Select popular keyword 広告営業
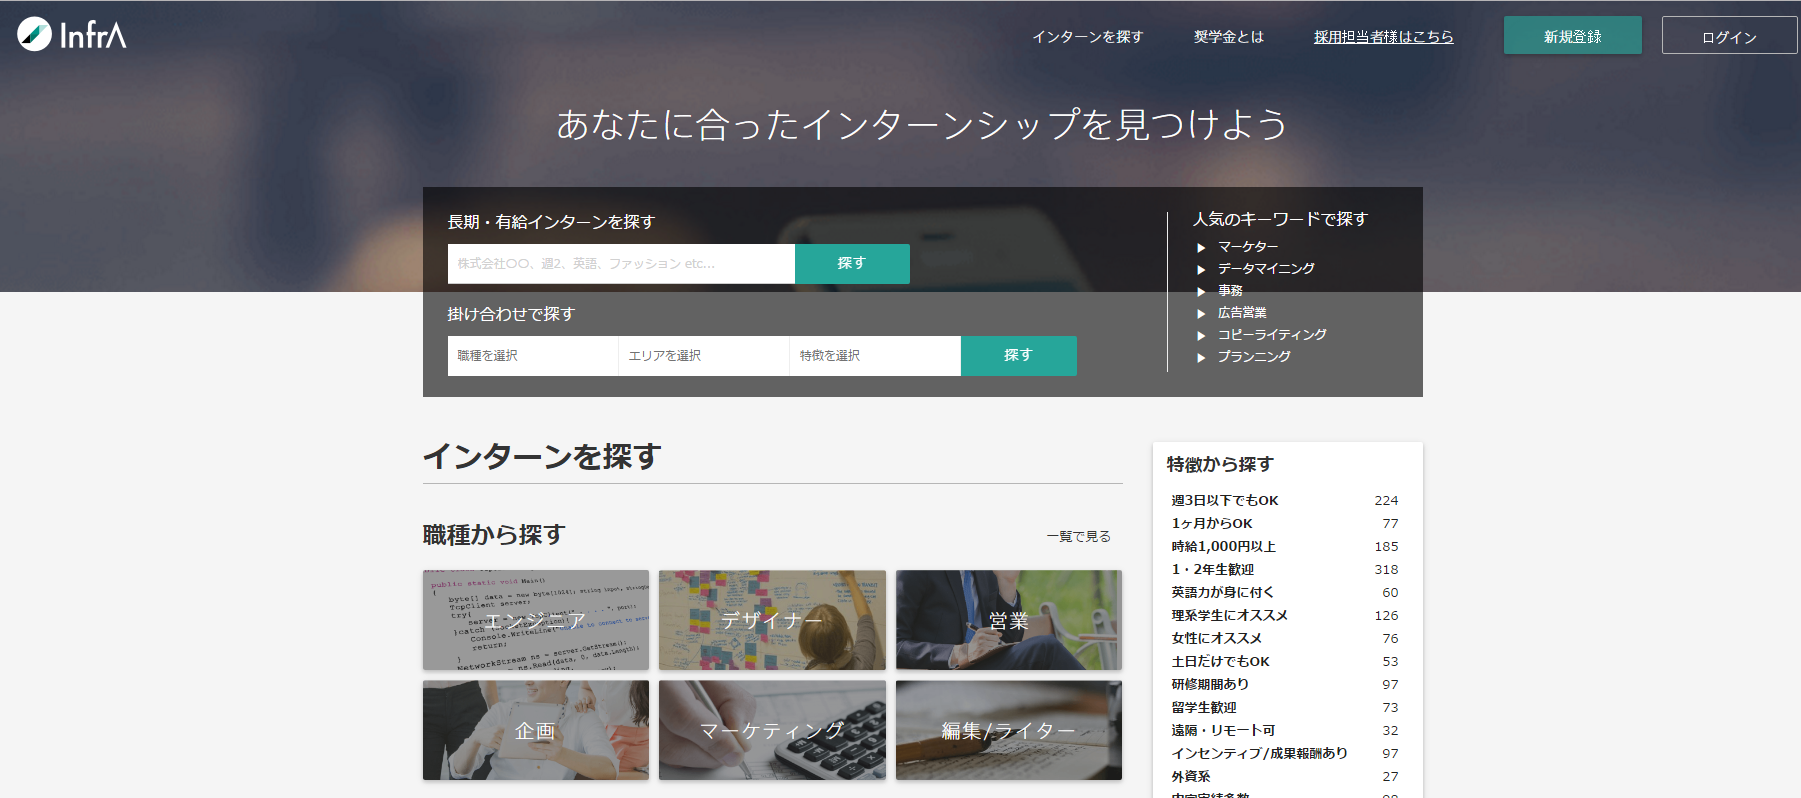Image resolution: width=1801 pixels, height=798 pixels. point(1242,313)
